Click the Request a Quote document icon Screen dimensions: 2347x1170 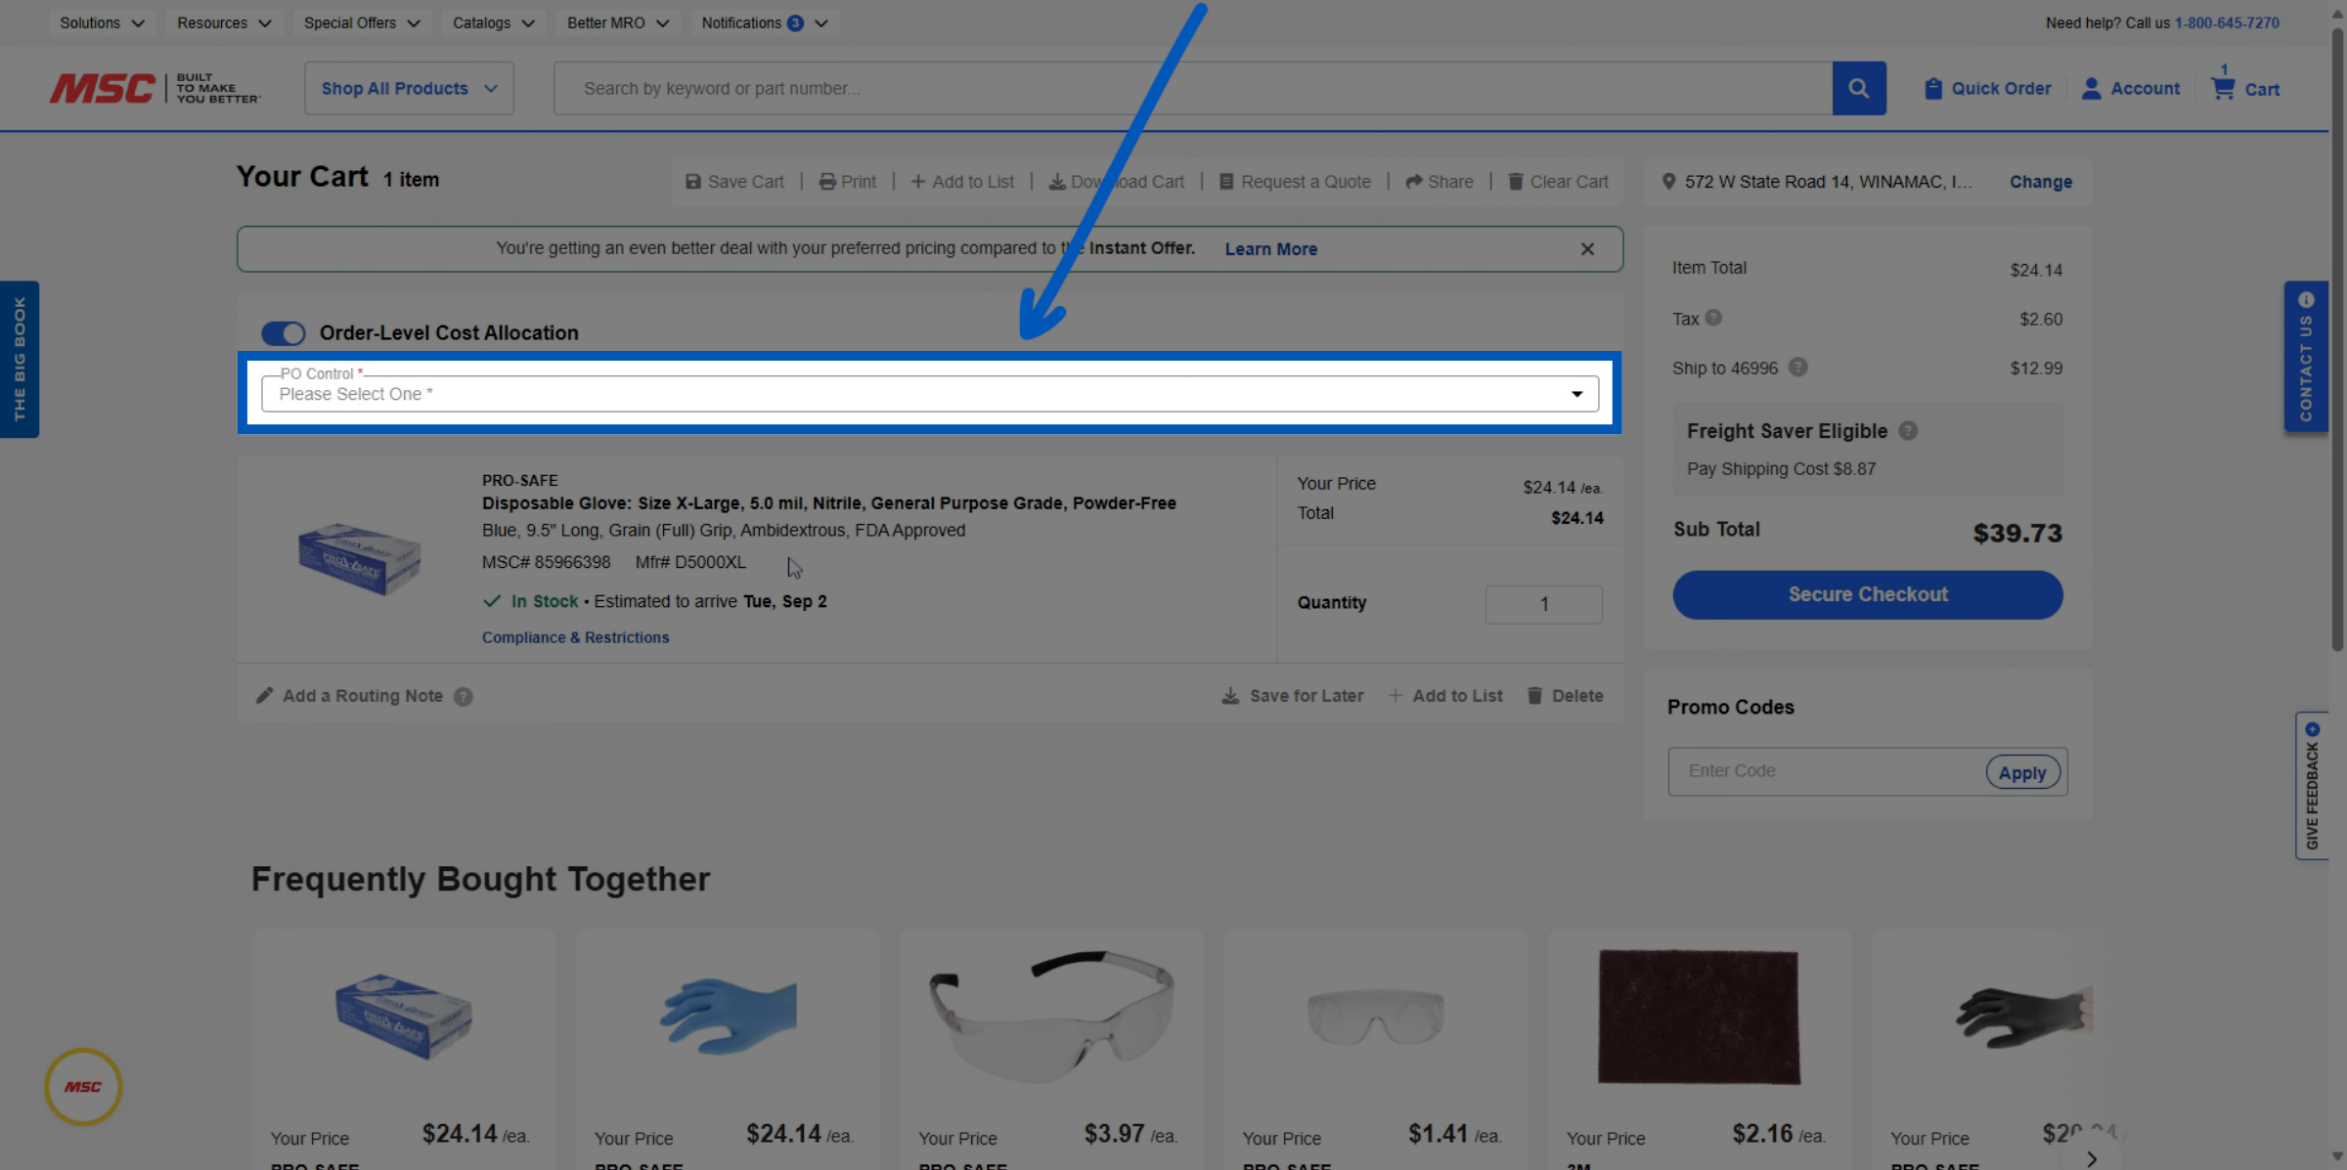pos(1226,182)
